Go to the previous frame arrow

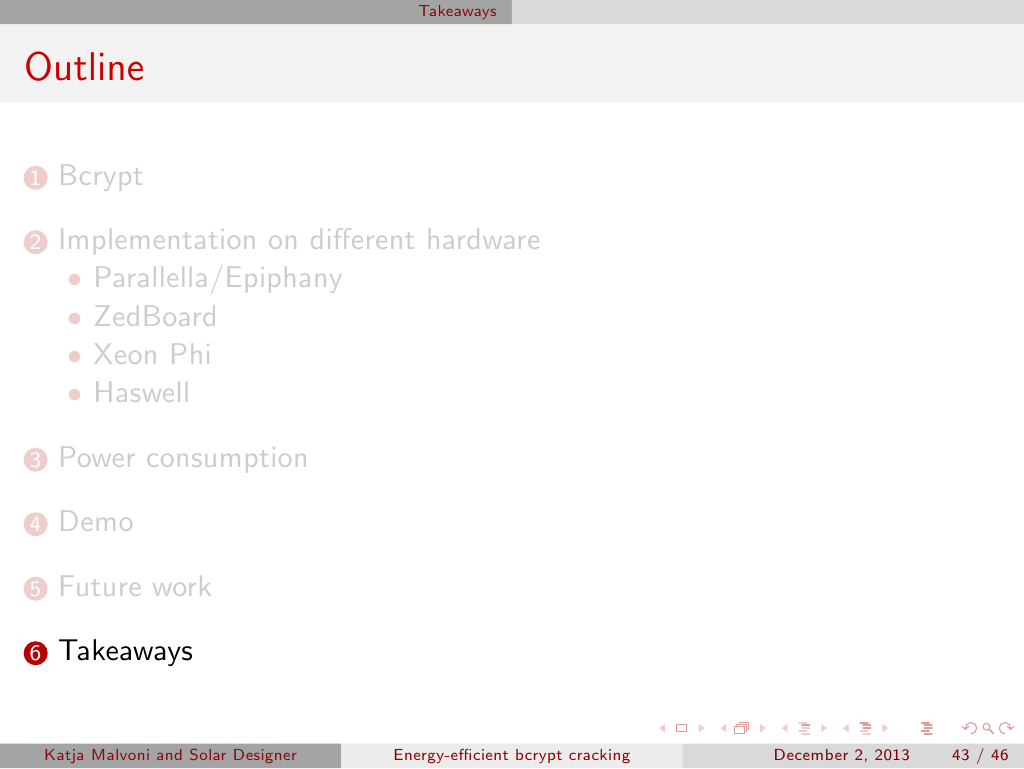click(724, 728)
